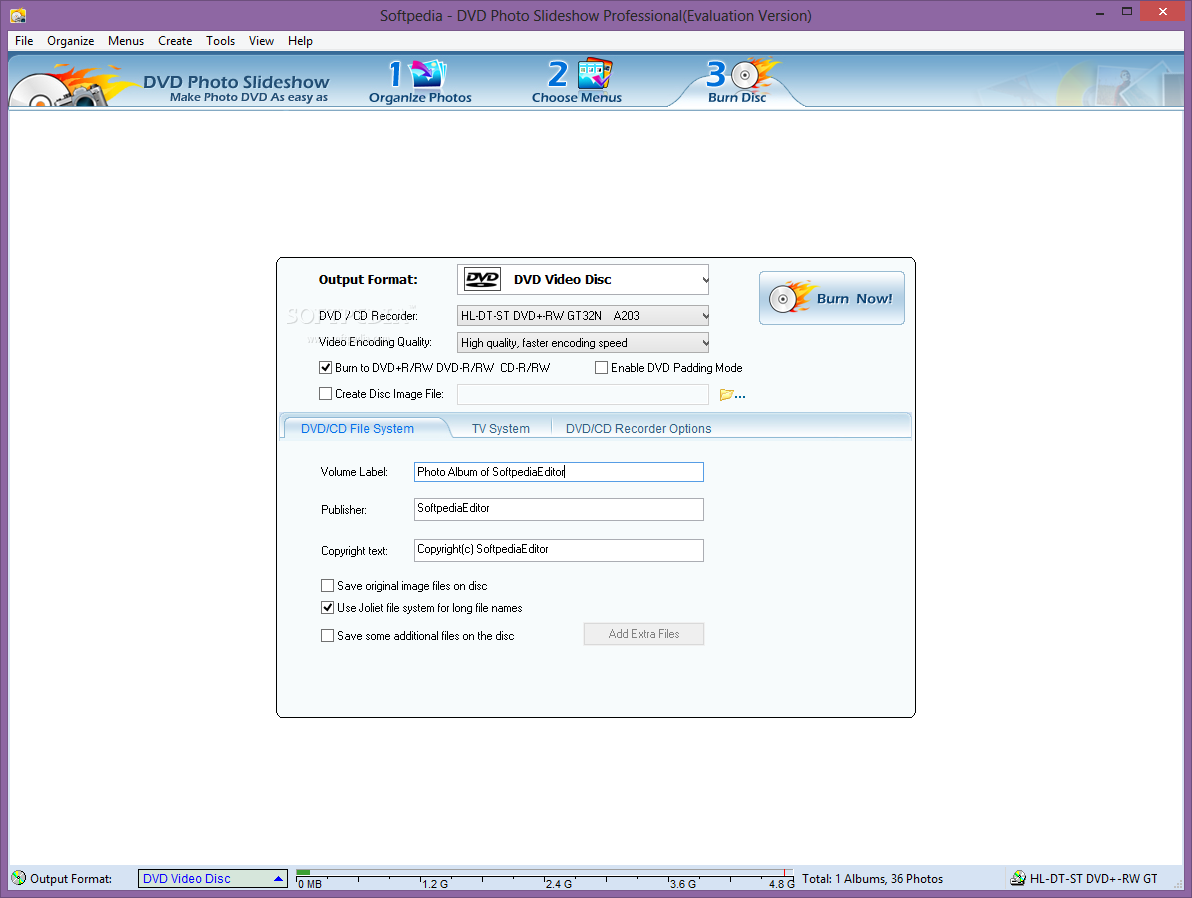Open the View menu
Screen dimensions: 1192x898
coord(261,41)
